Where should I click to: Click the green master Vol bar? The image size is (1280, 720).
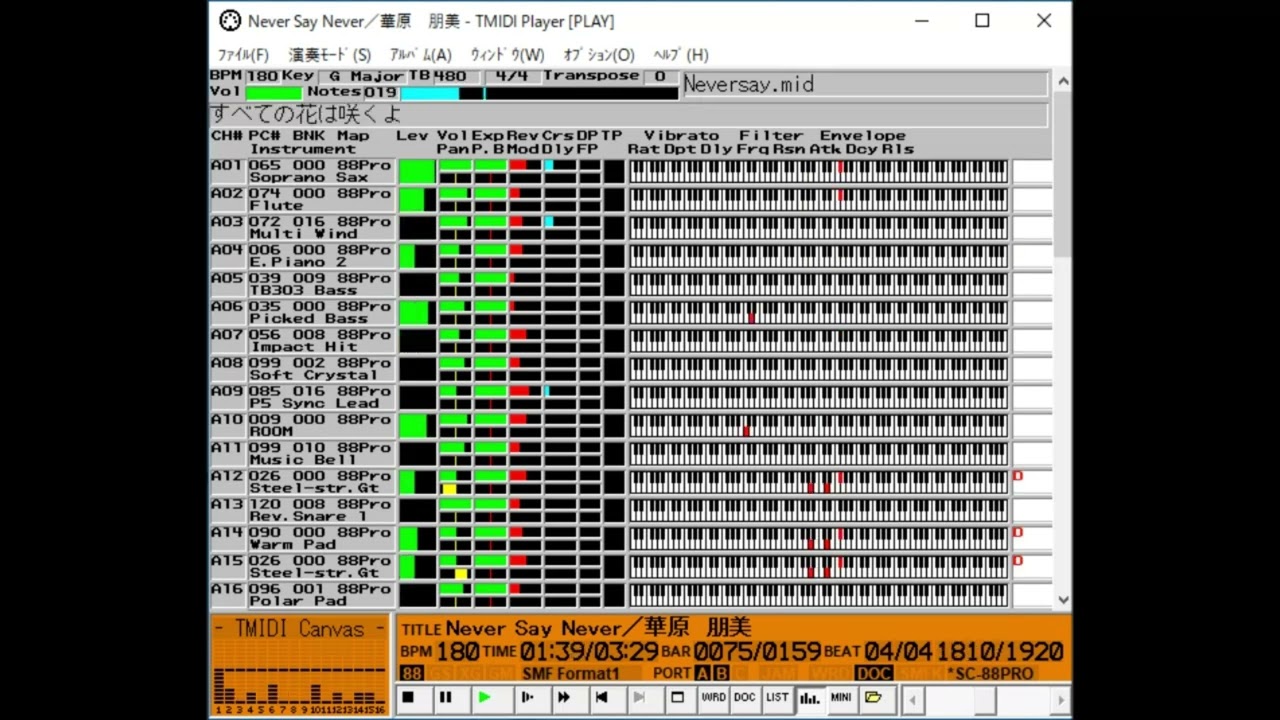point(273,93)
